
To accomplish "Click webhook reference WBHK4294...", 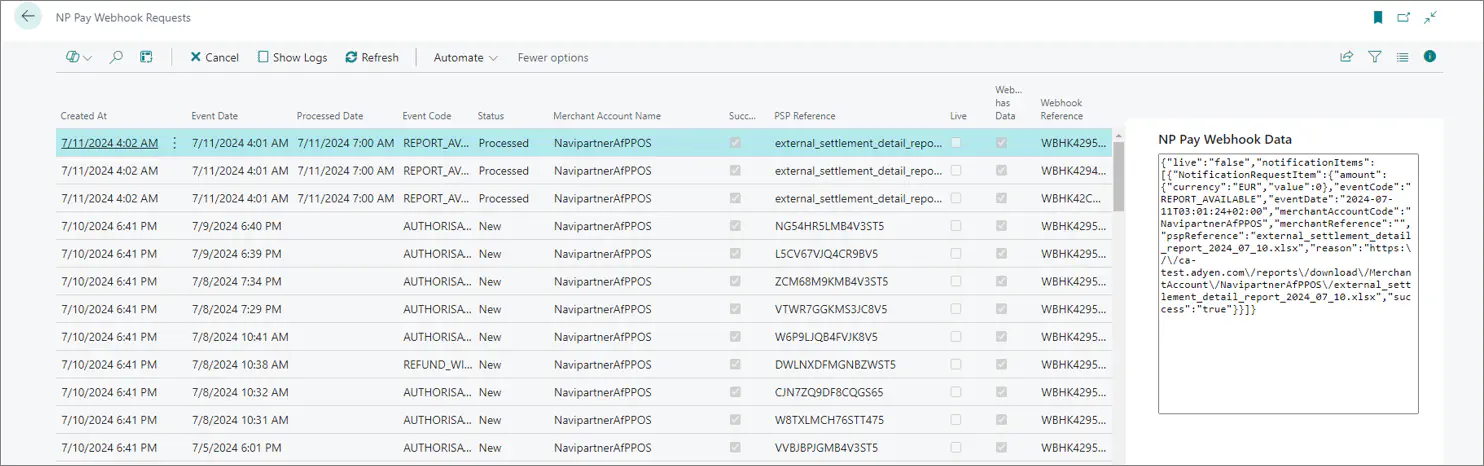I will tap(1074, 171).
